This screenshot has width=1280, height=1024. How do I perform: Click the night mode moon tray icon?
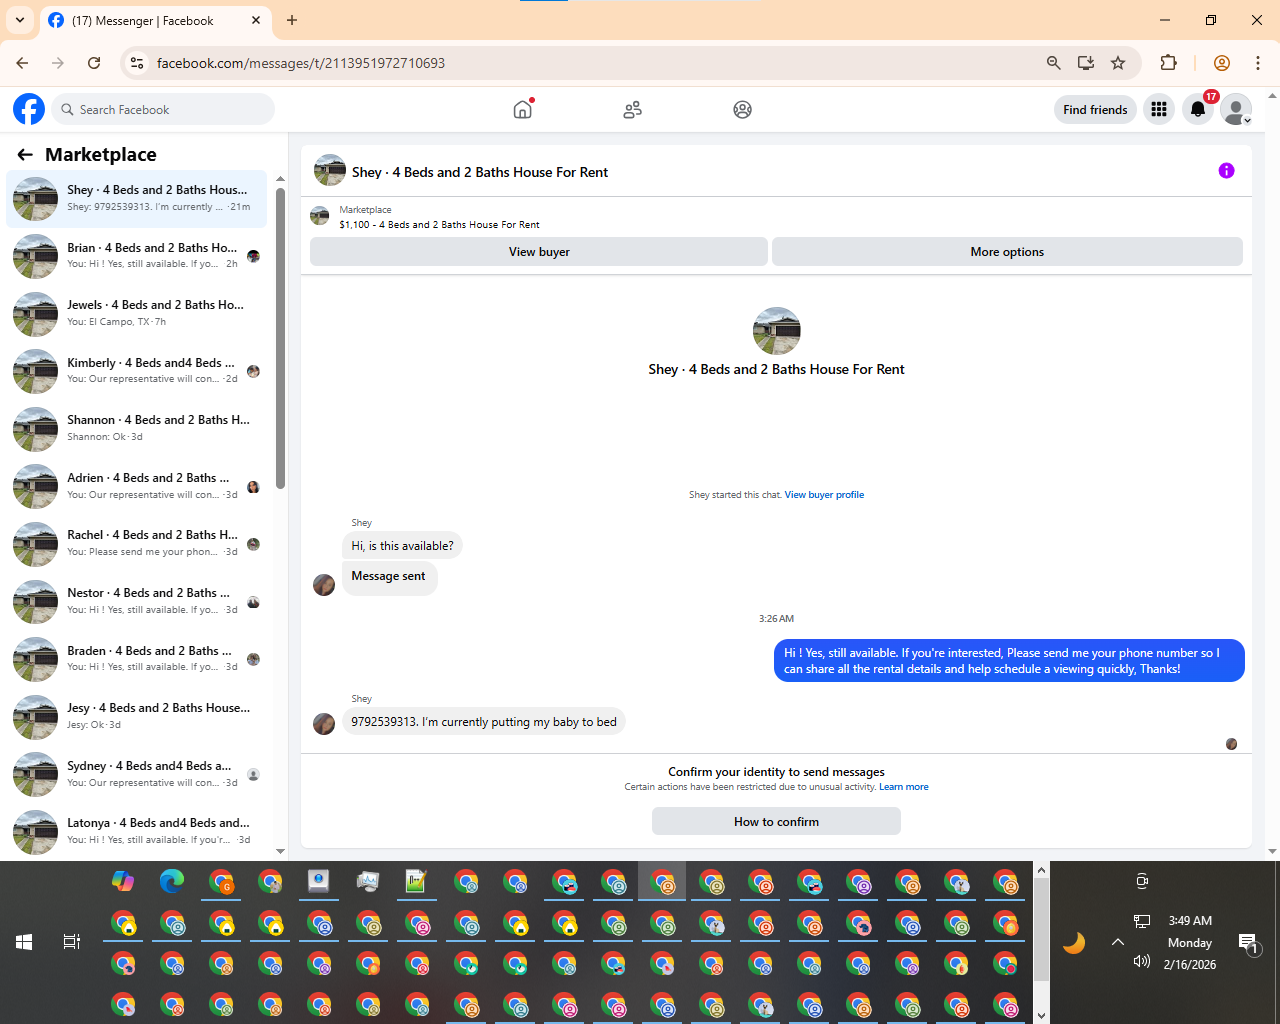coord(1074,943)
